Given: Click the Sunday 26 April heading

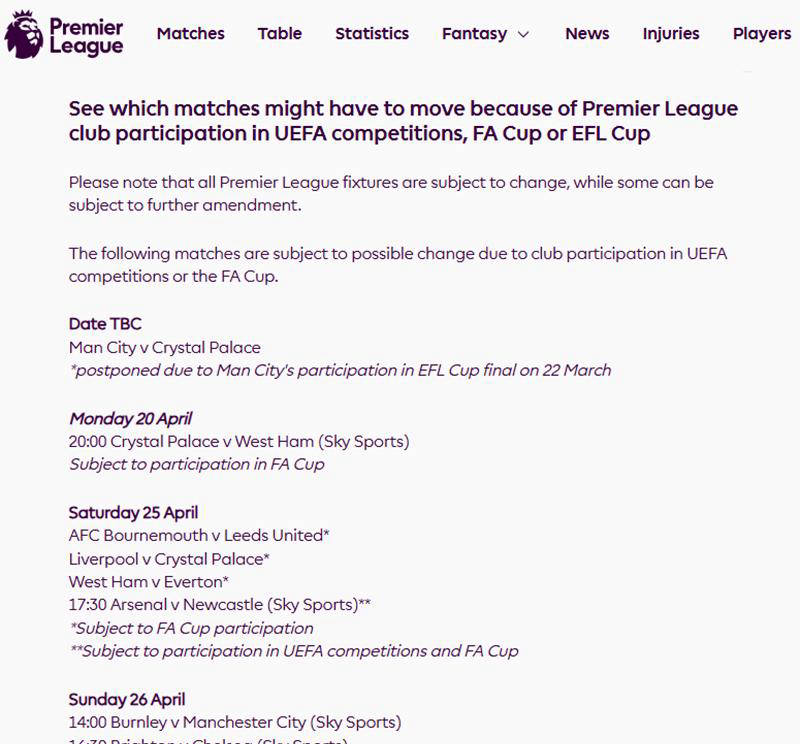Looking at the screenshot, I should pos(127,699).
